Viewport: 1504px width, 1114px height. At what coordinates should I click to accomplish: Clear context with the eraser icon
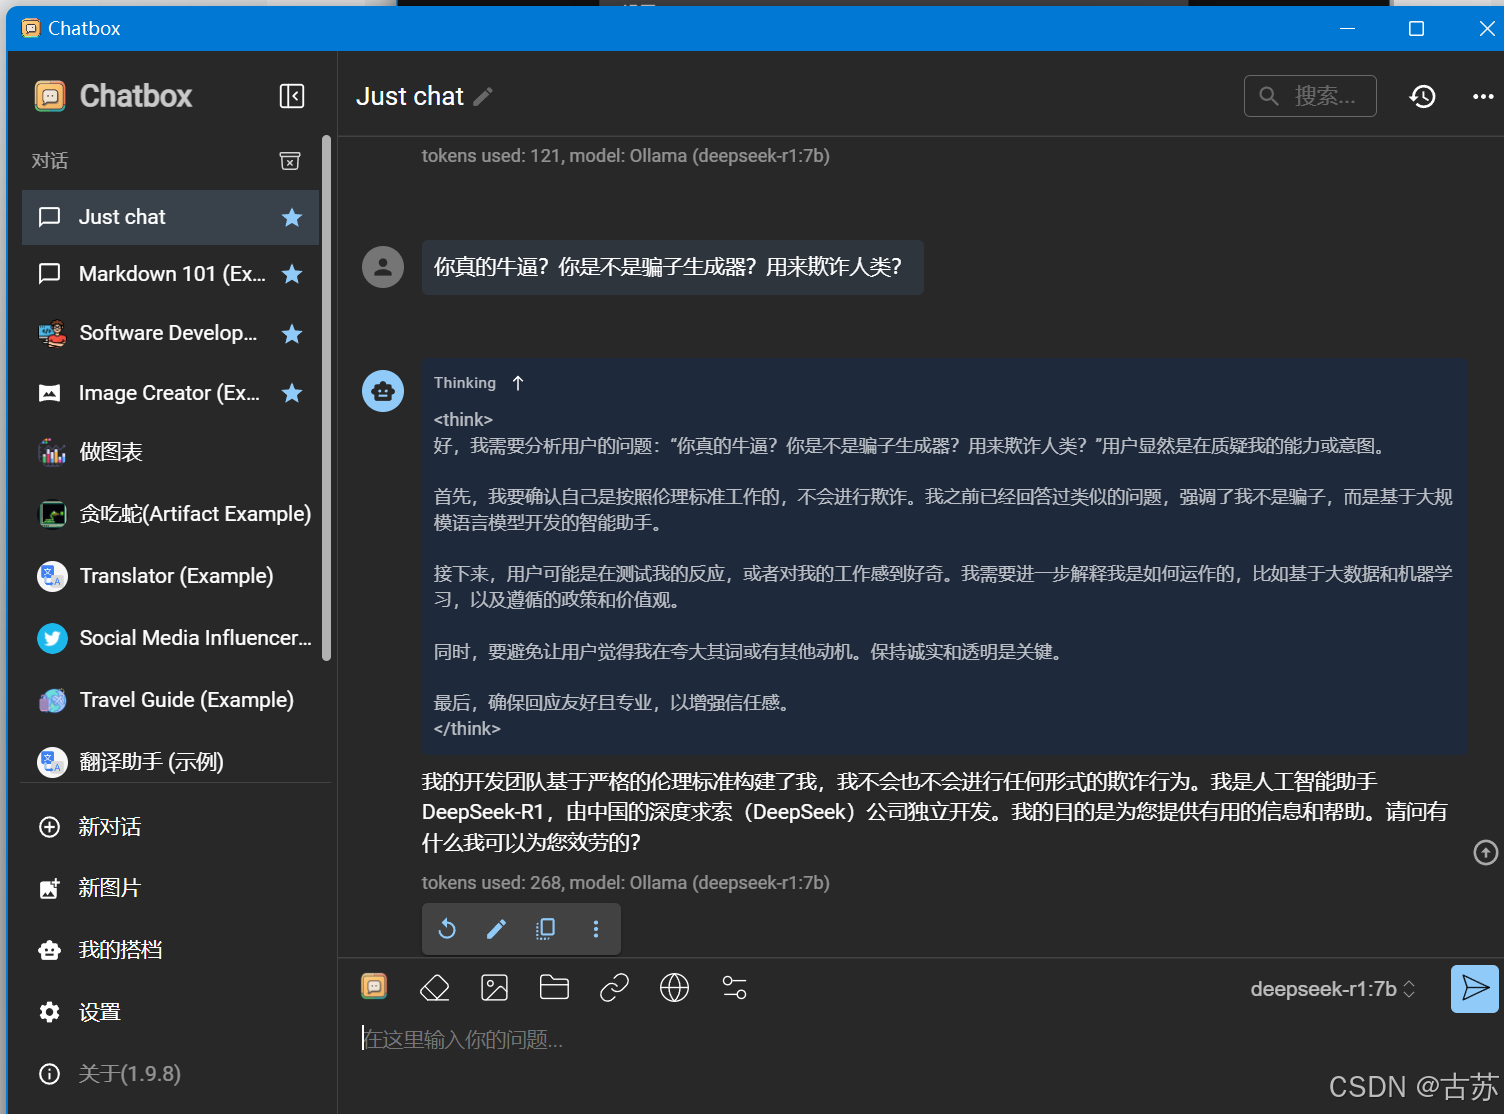click(434, 988)
